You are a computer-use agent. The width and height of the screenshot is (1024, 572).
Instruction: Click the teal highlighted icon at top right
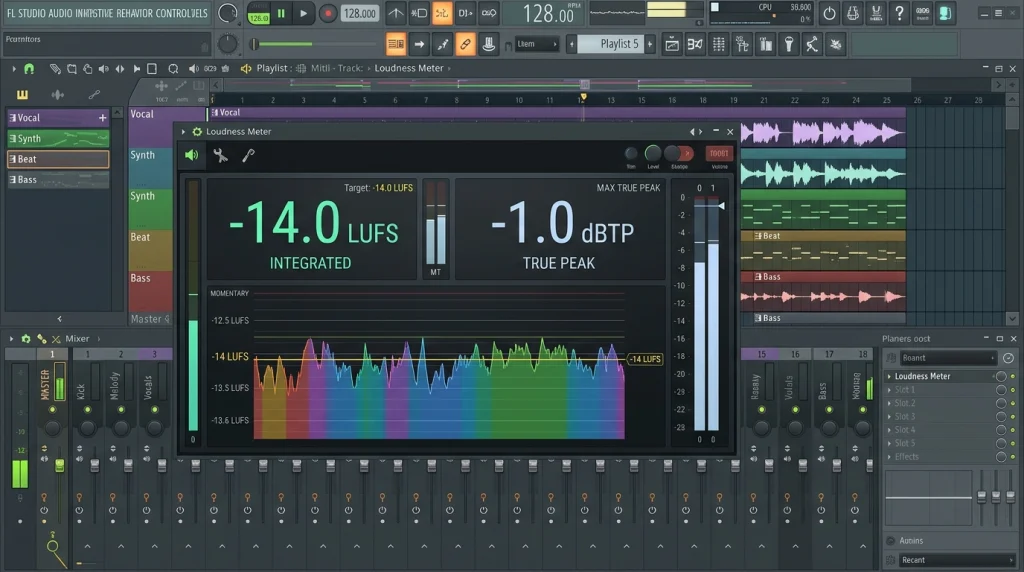(945, 13)
